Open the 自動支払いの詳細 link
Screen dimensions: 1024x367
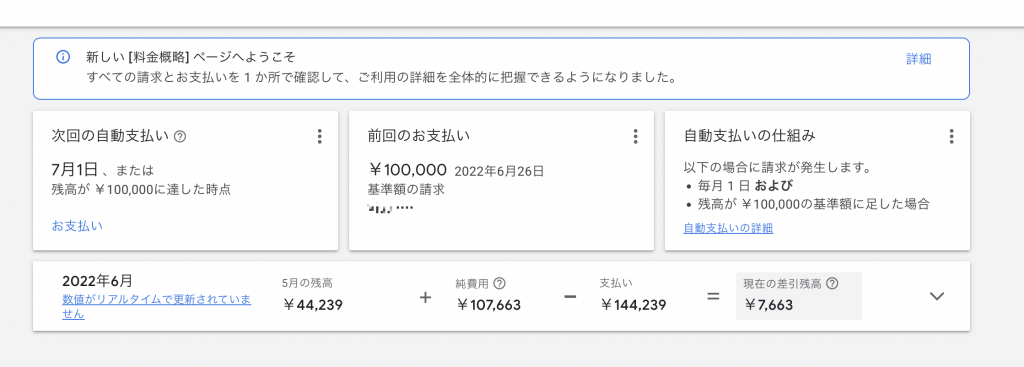[x=728, y=229]
